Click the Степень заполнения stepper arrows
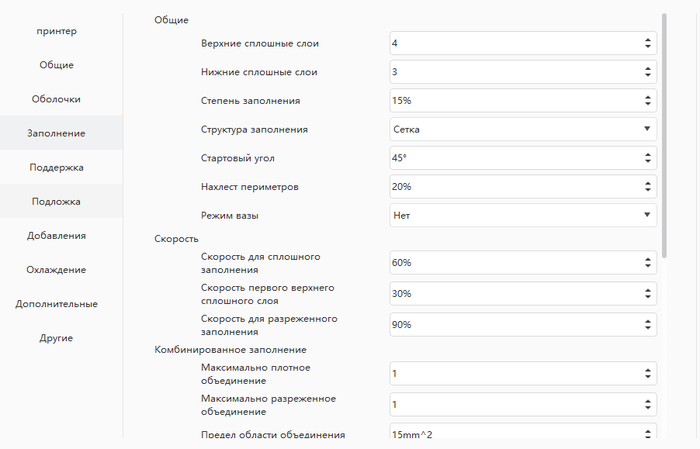The width and height of the screenshot is (700, 449). [x=648, y=101]
